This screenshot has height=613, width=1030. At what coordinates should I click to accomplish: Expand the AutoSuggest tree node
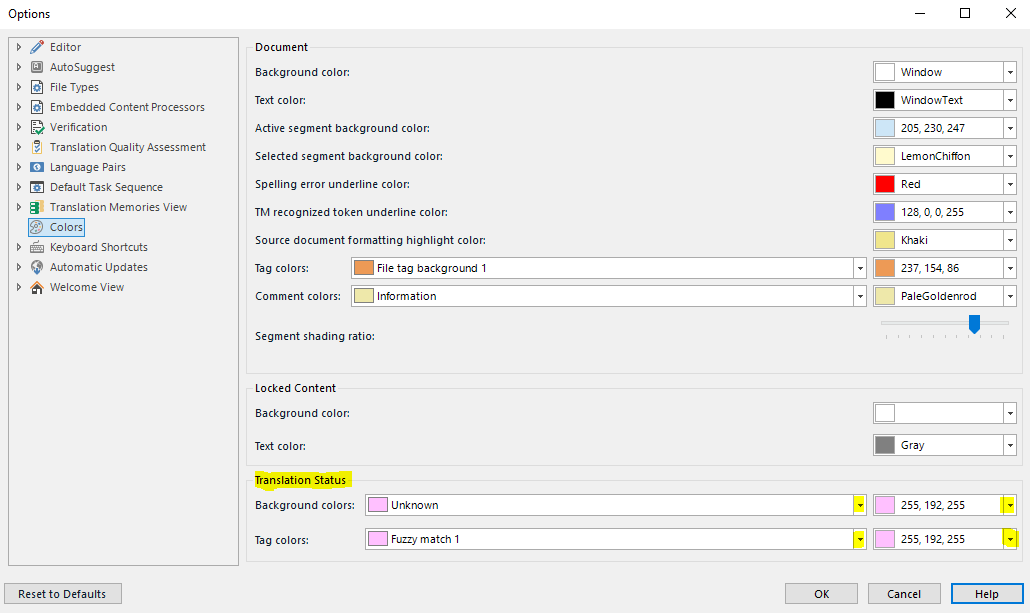(18, 67)
